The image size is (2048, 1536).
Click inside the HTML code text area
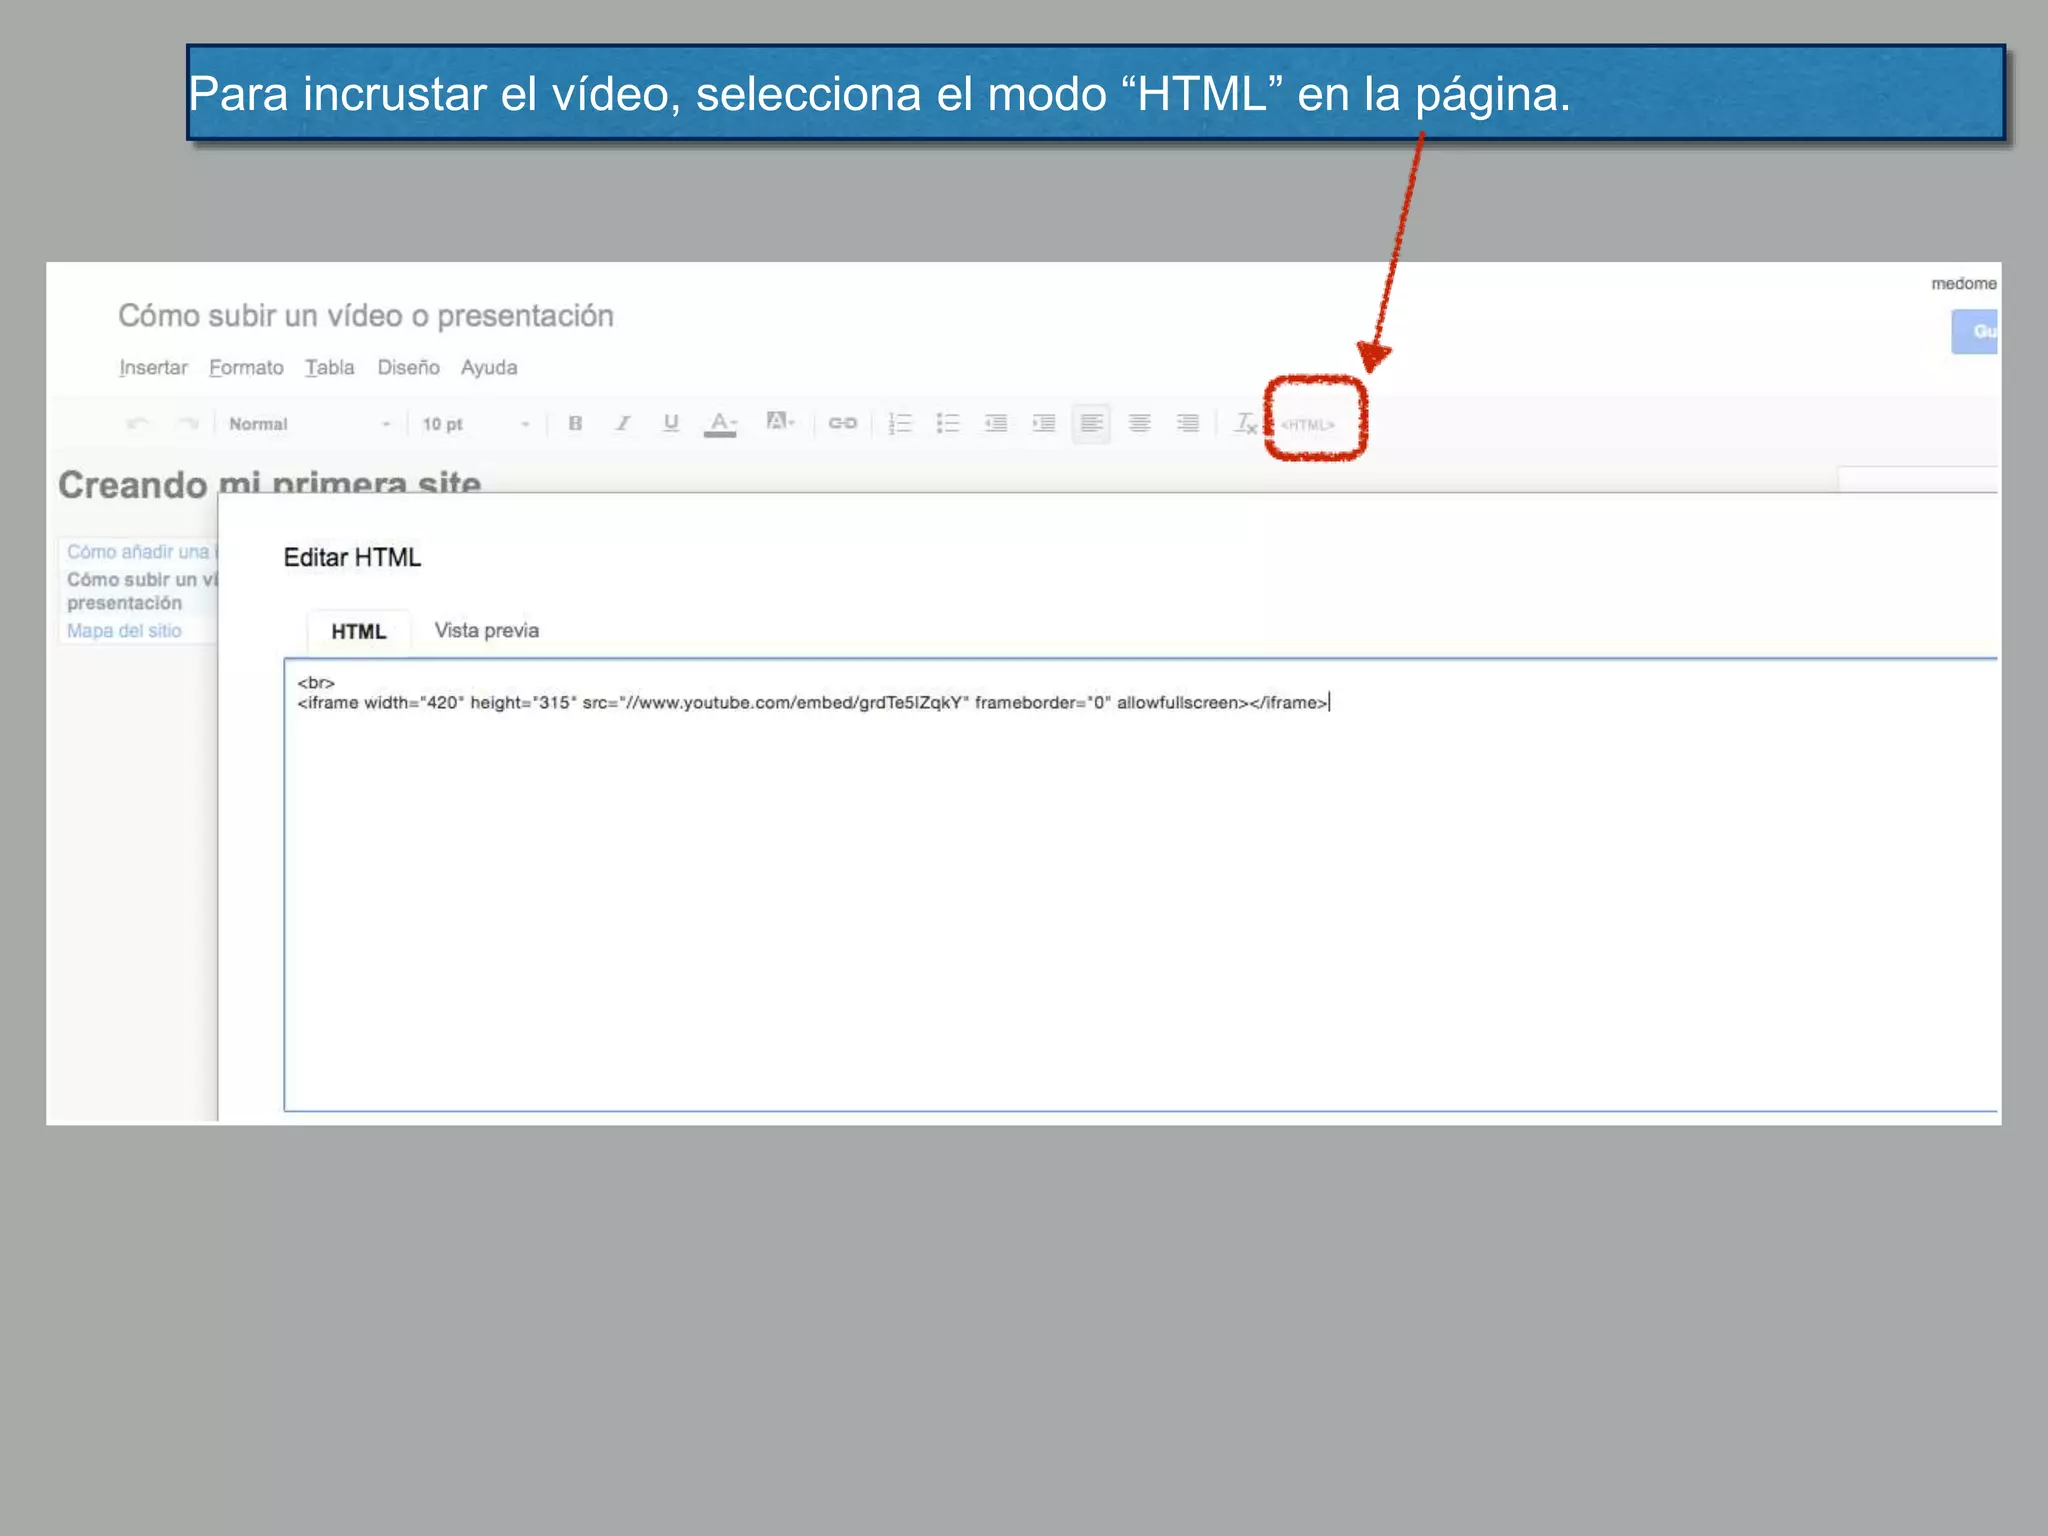[x=1141, y=885]
